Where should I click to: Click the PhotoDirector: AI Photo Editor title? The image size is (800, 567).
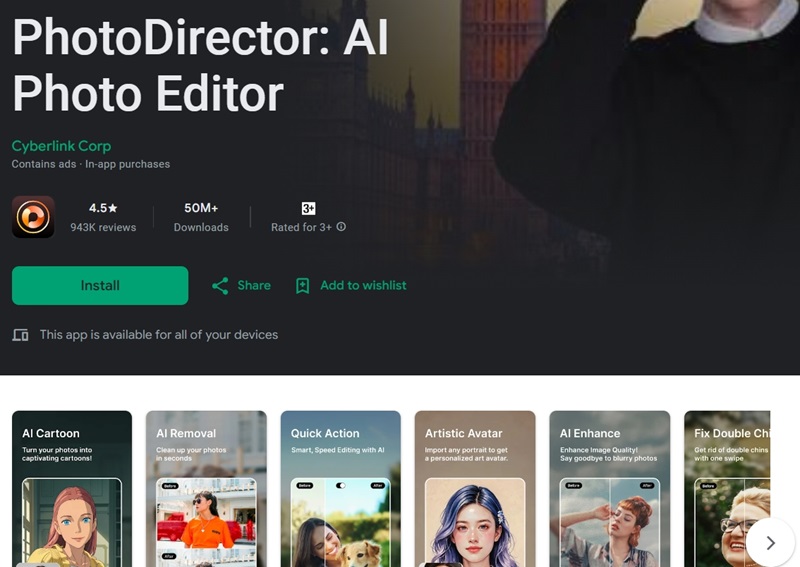pos(200,65)
